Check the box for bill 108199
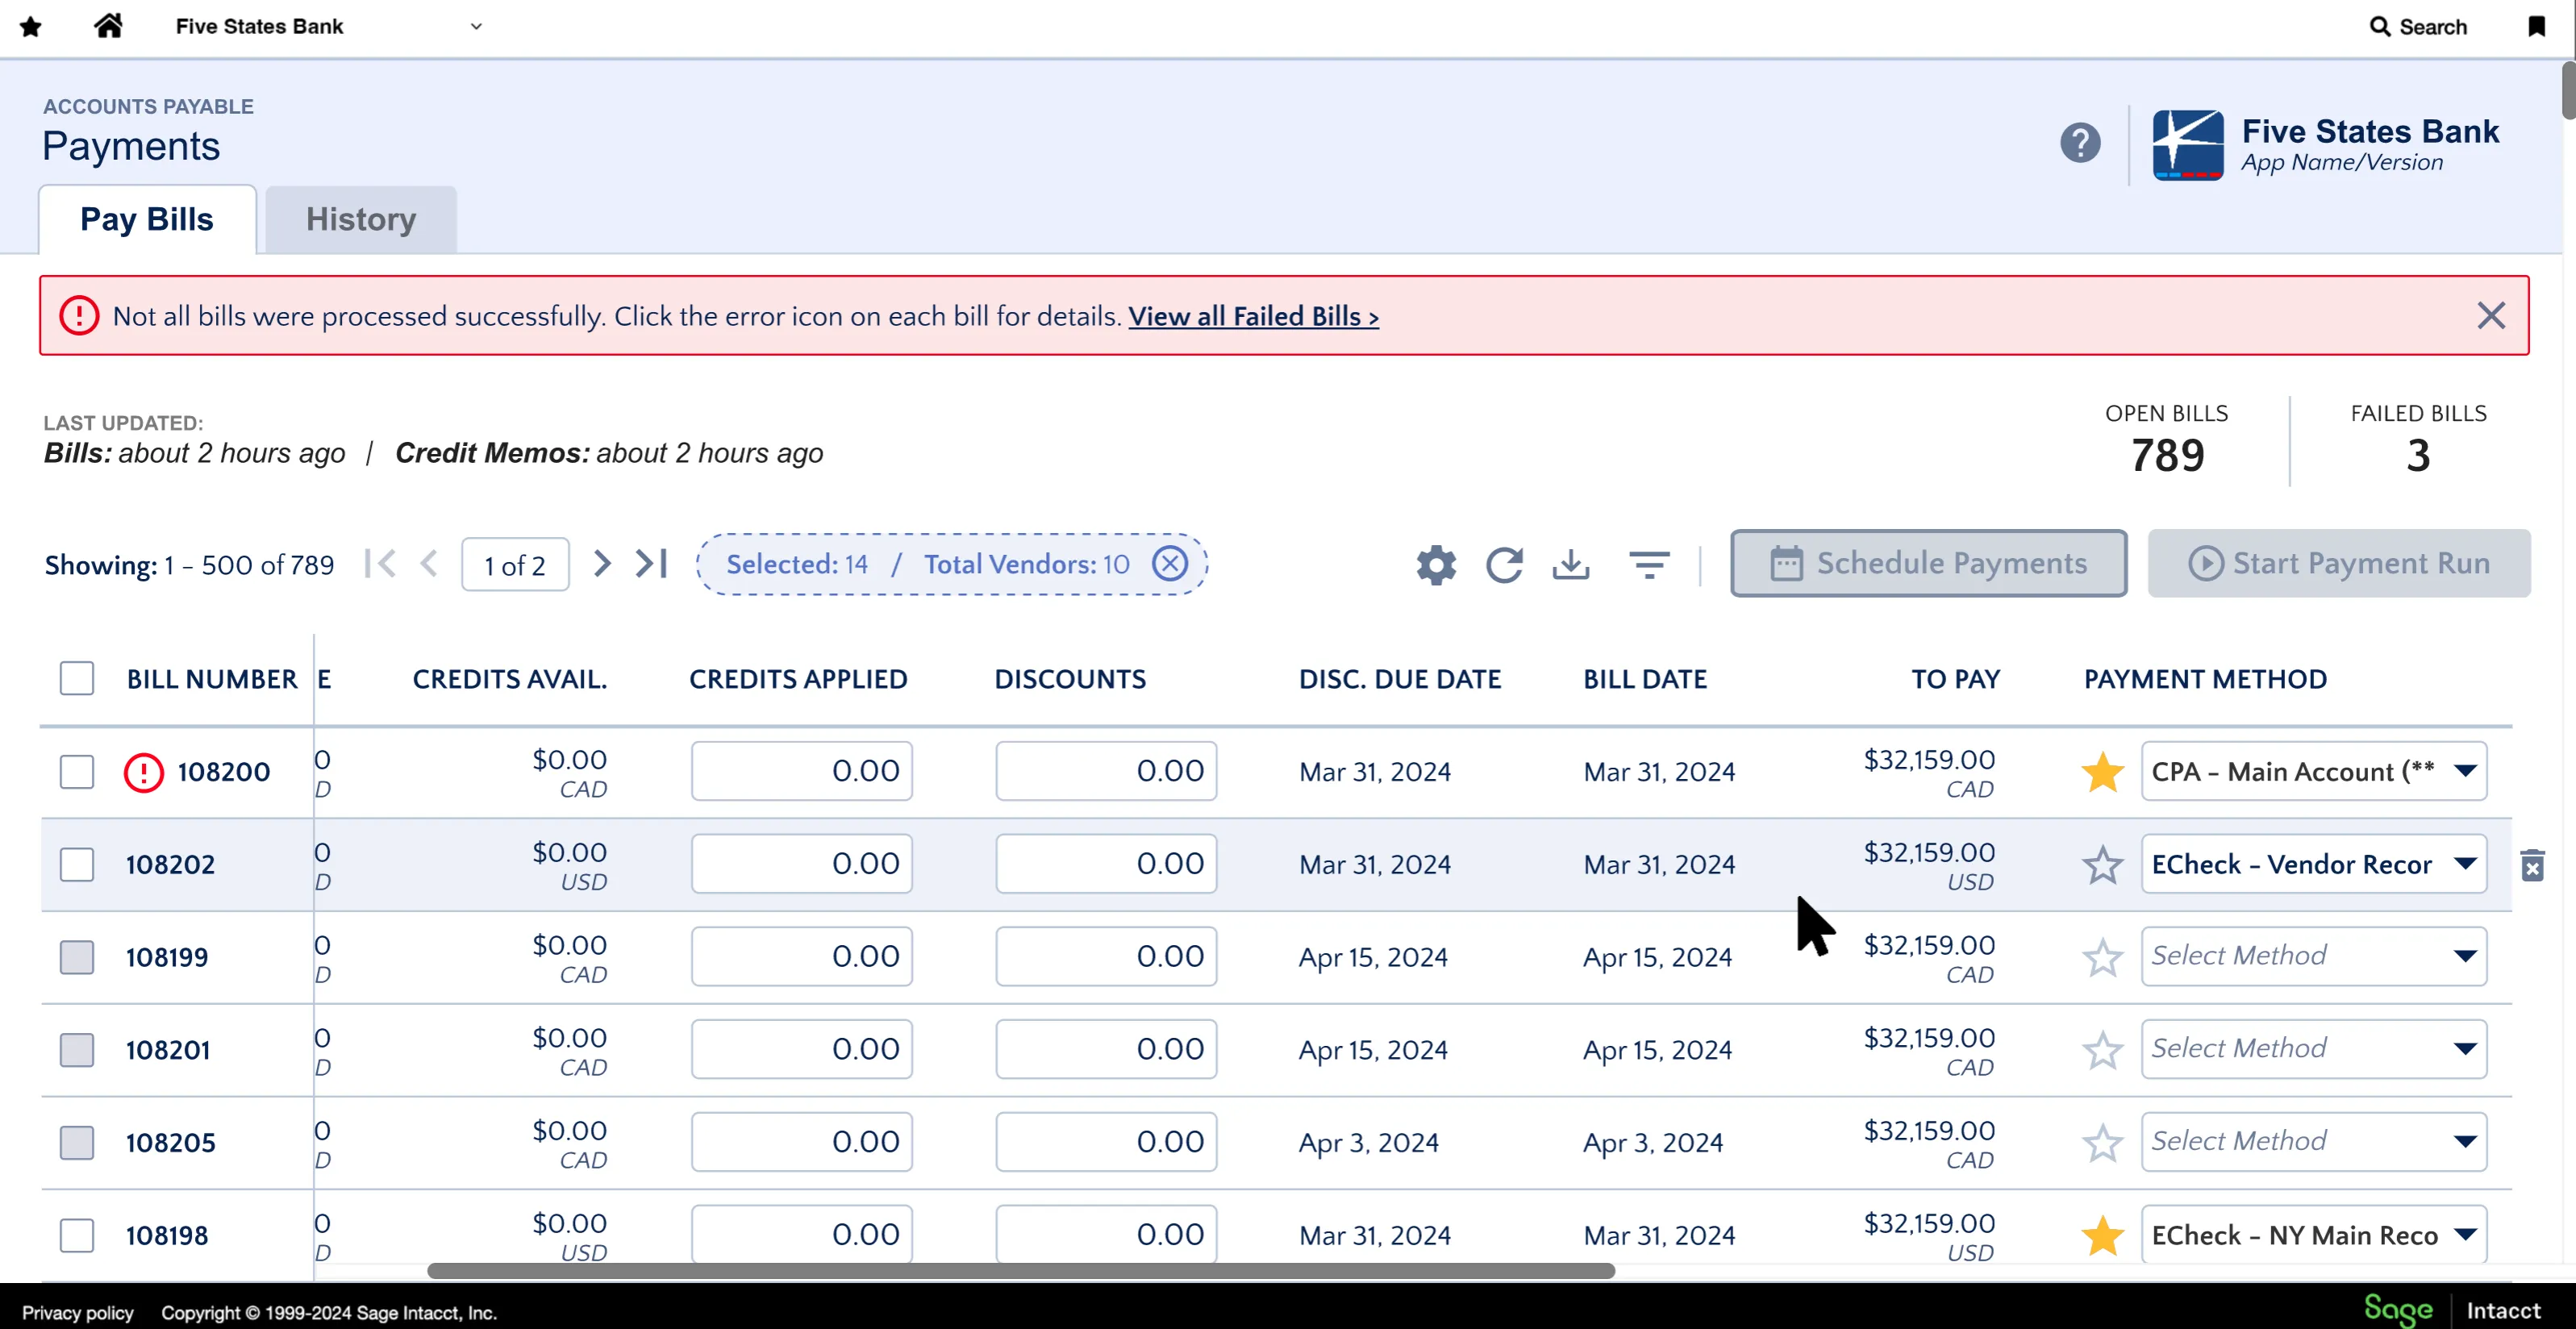The height and width of the screenshot is (1329, 2576). coord(77,958)
